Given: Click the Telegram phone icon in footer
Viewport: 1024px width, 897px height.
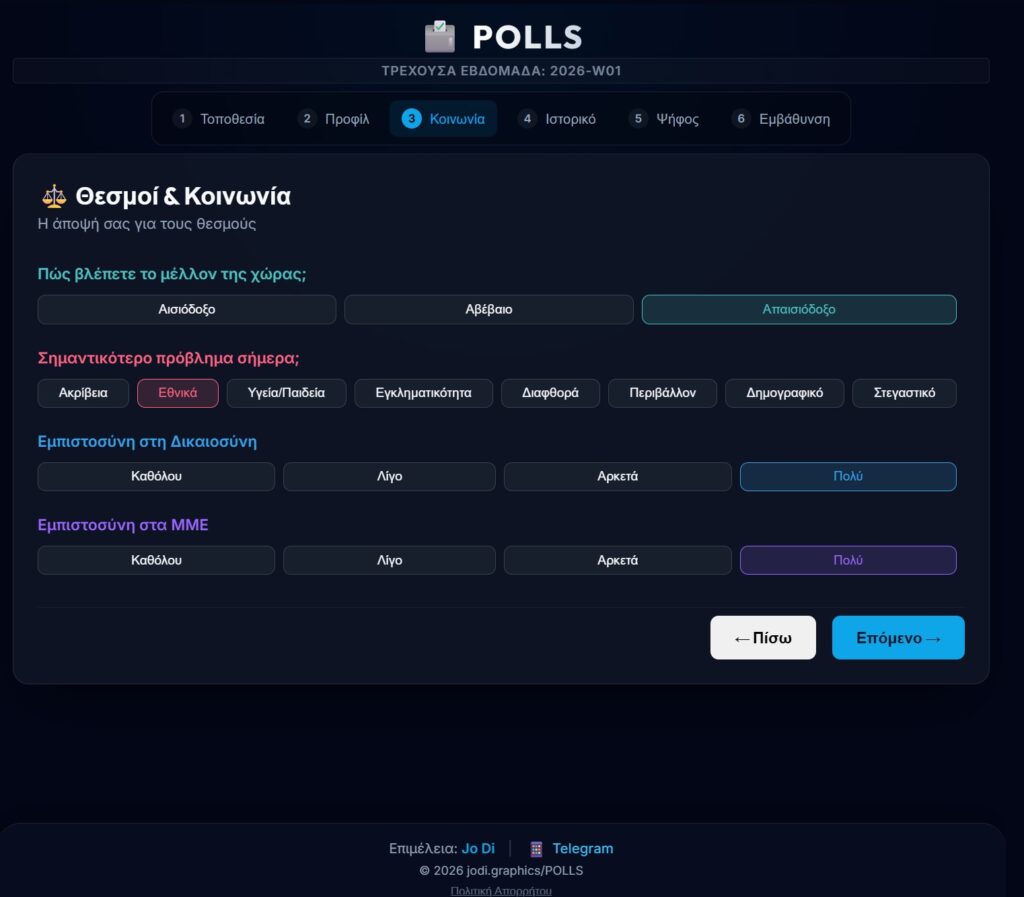Looking at the screenshot, I should coord(536,849).
